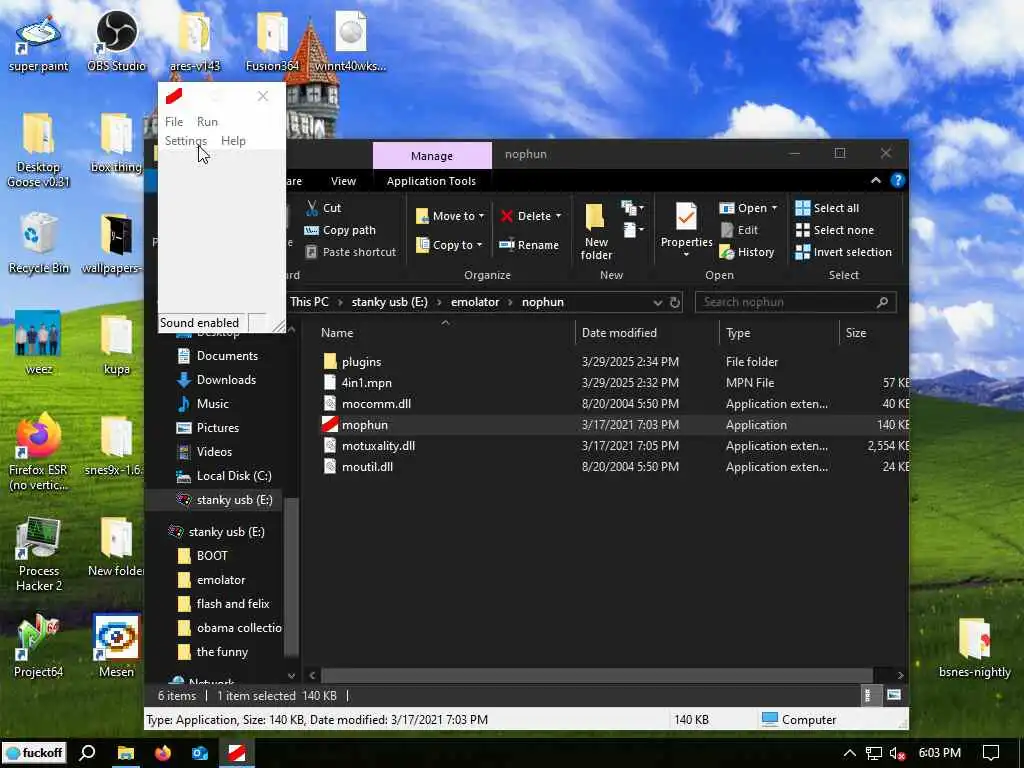The image size is (1024, 768).
Task: Select the mophun application icon in list
Action: coord(330,424)
